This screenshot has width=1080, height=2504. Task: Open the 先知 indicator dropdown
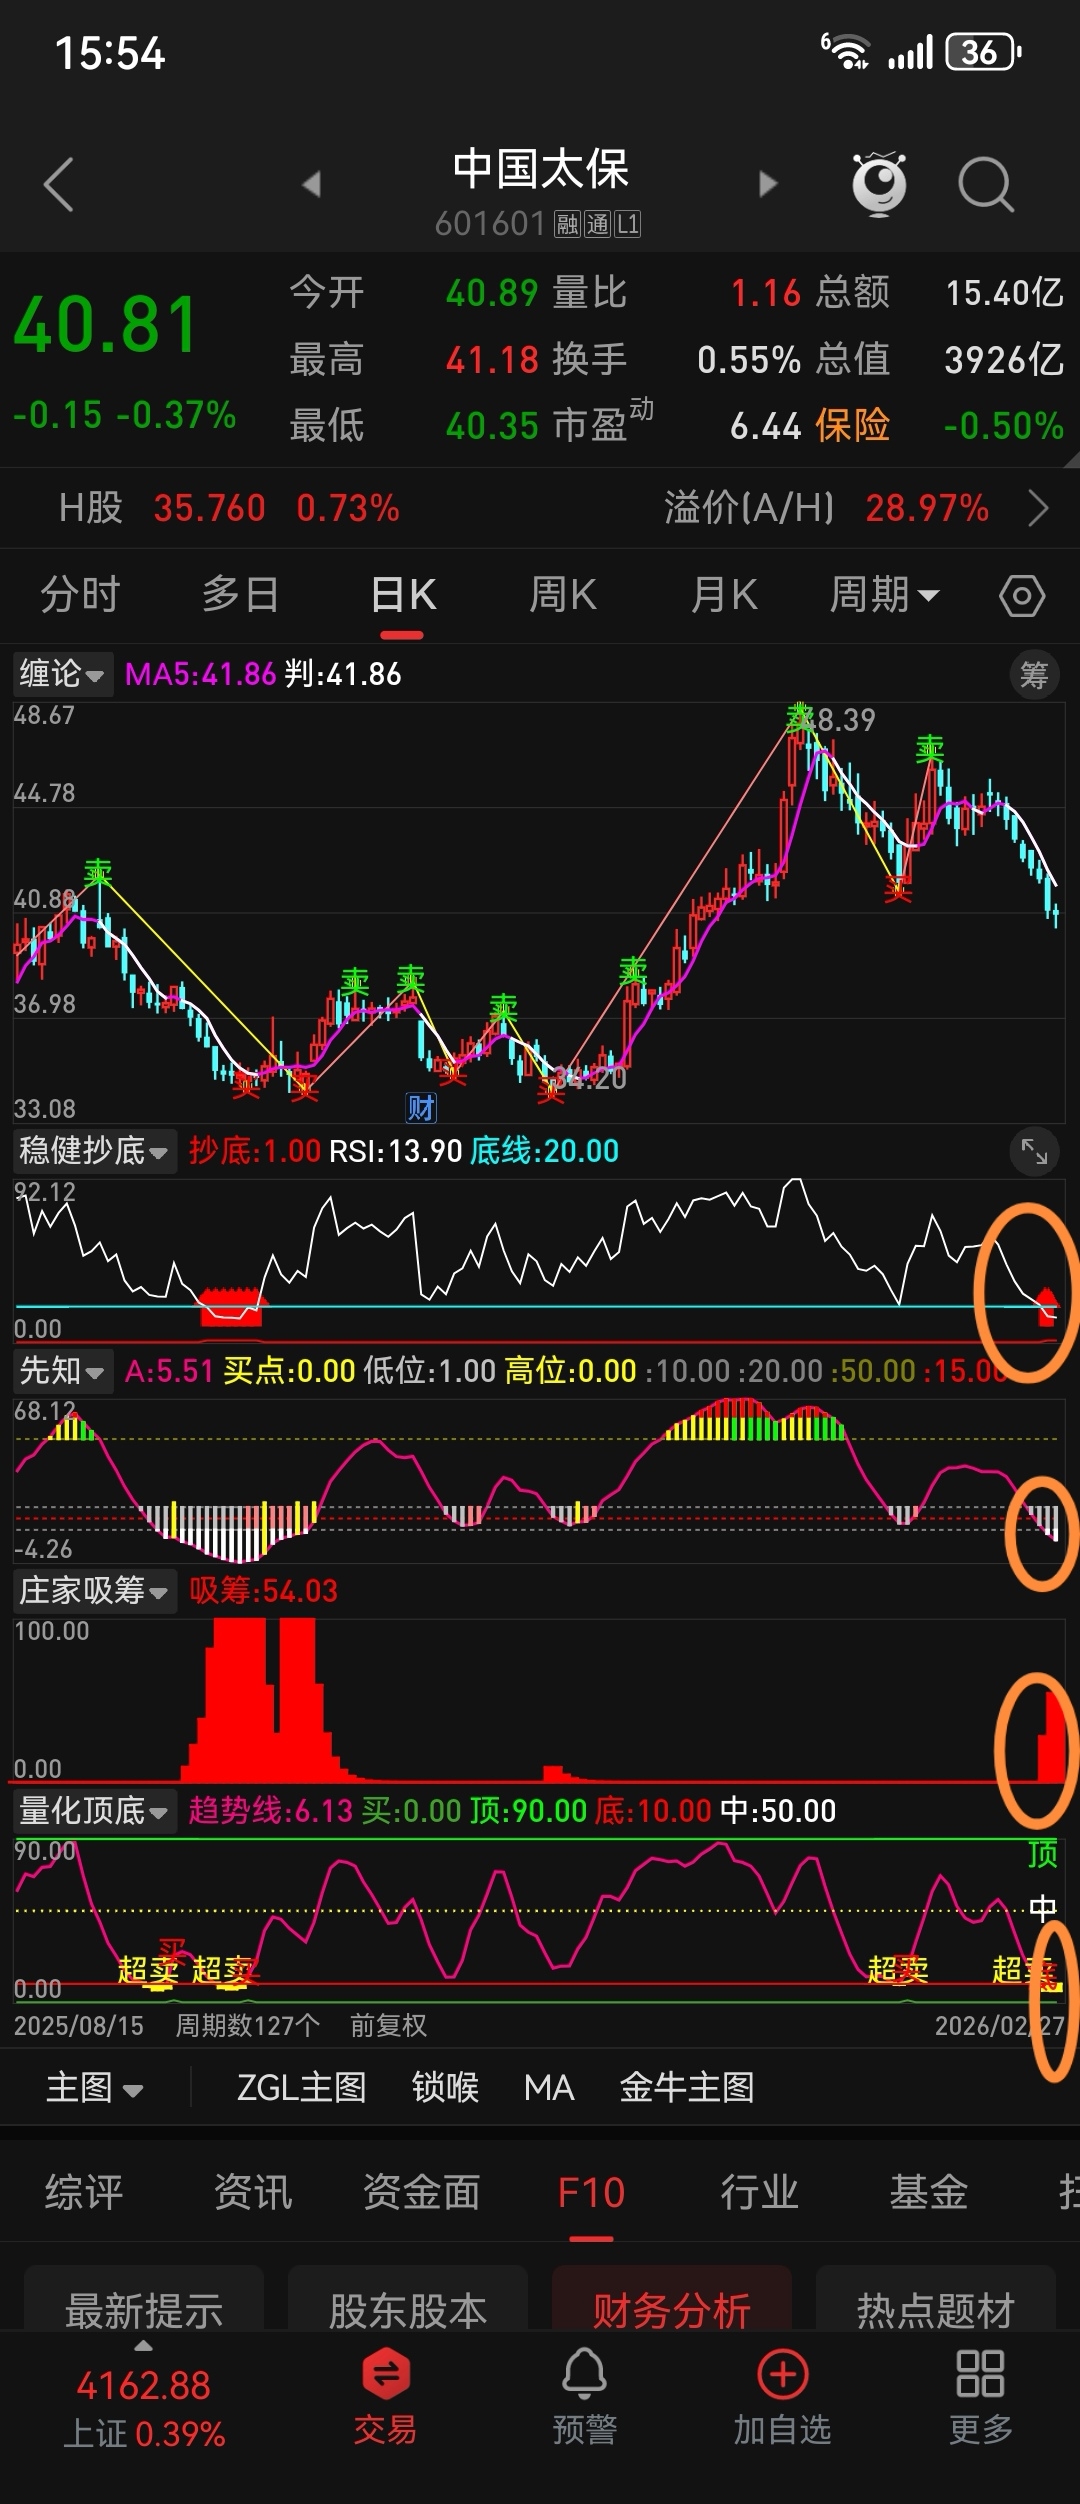pyautogui.click(x=62, y=1370)
